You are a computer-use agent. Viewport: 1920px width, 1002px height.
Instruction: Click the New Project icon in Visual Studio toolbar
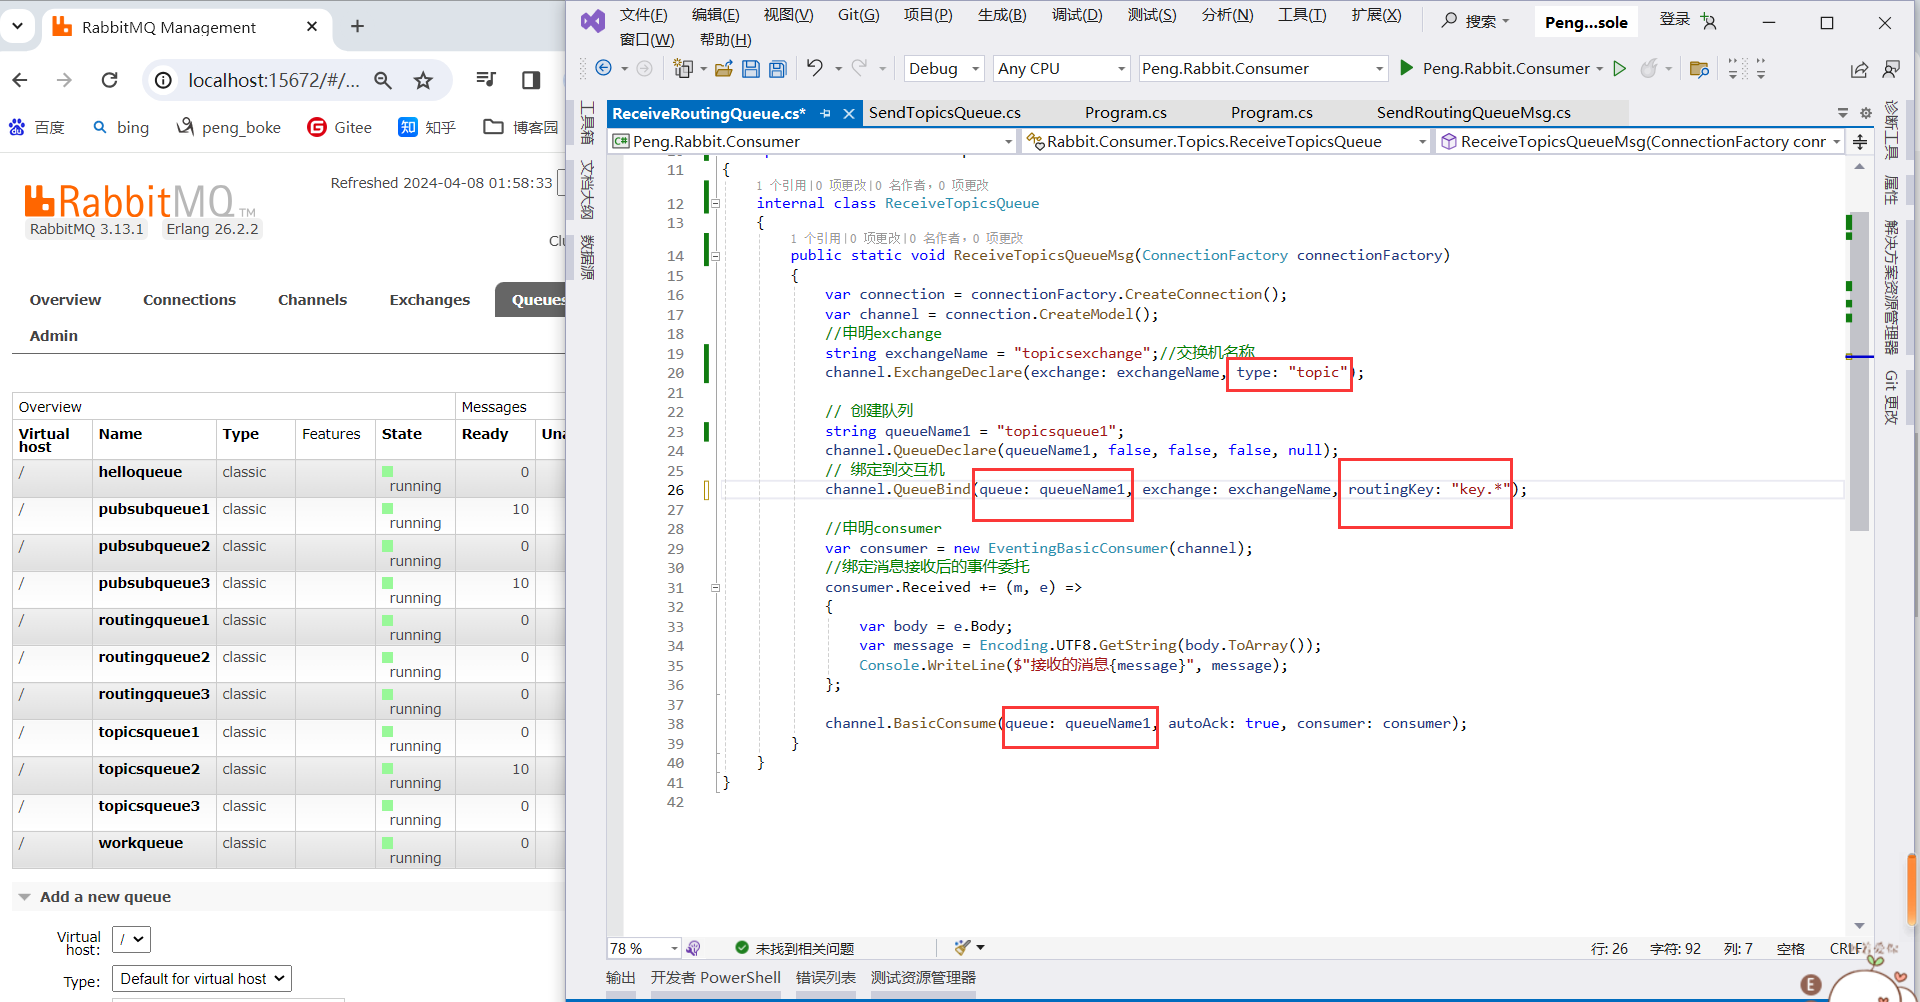pyautogui.click(x=683, y=68)
